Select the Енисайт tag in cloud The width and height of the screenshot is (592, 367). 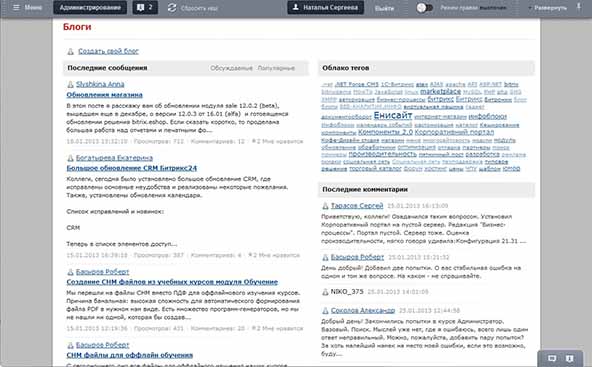[393, 115]
